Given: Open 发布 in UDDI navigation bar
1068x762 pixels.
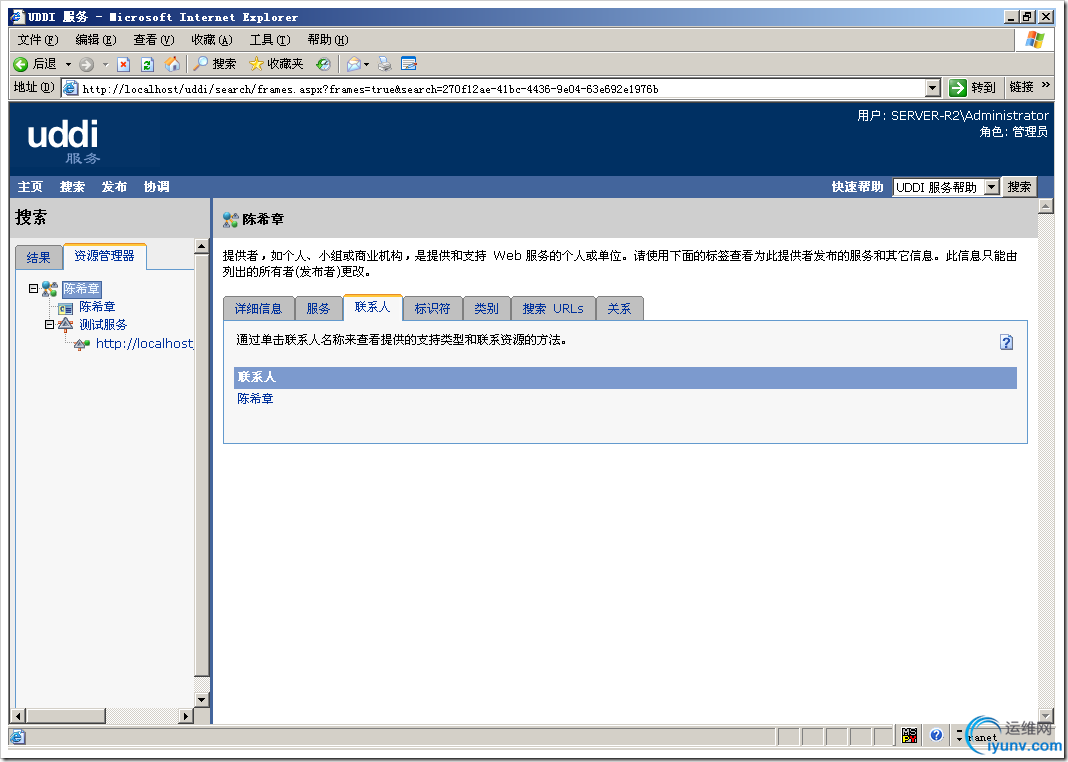Looking at the screenshot, I should [114, 187].
